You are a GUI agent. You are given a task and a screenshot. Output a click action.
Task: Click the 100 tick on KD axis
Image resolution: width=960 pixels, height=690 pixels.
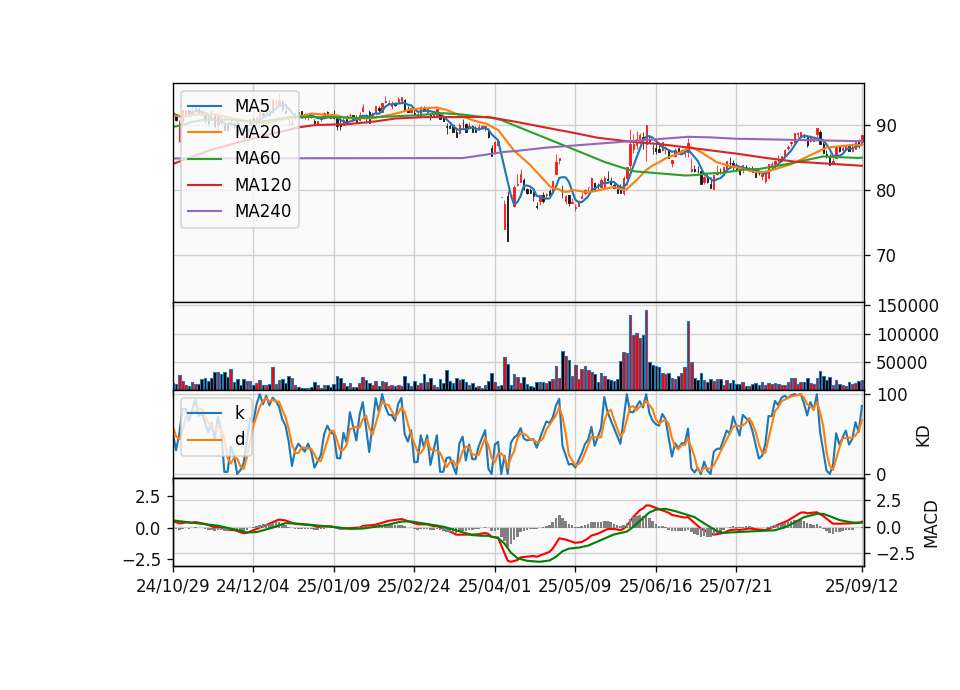click(892, 395)
